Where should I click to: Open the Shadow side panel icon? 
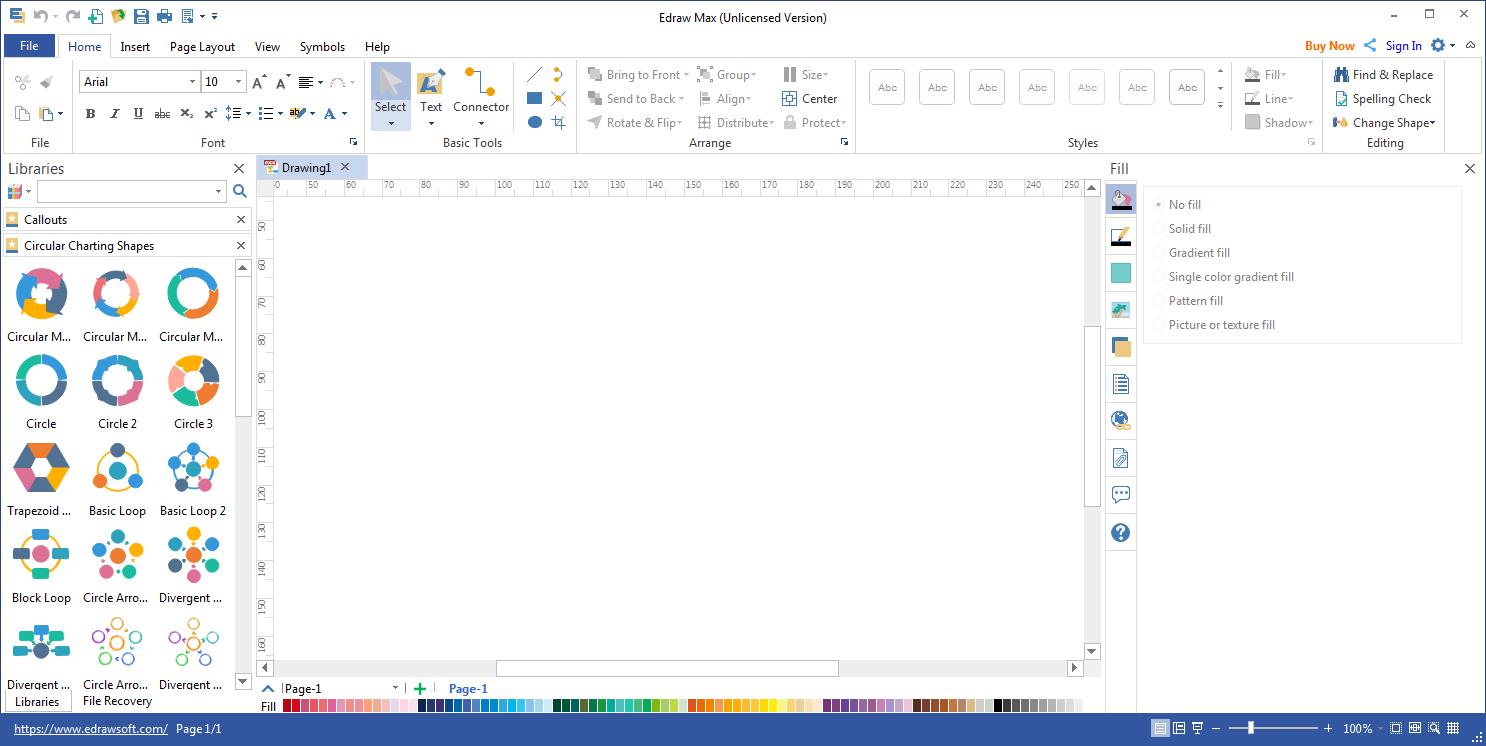[x=1121, y=273]
